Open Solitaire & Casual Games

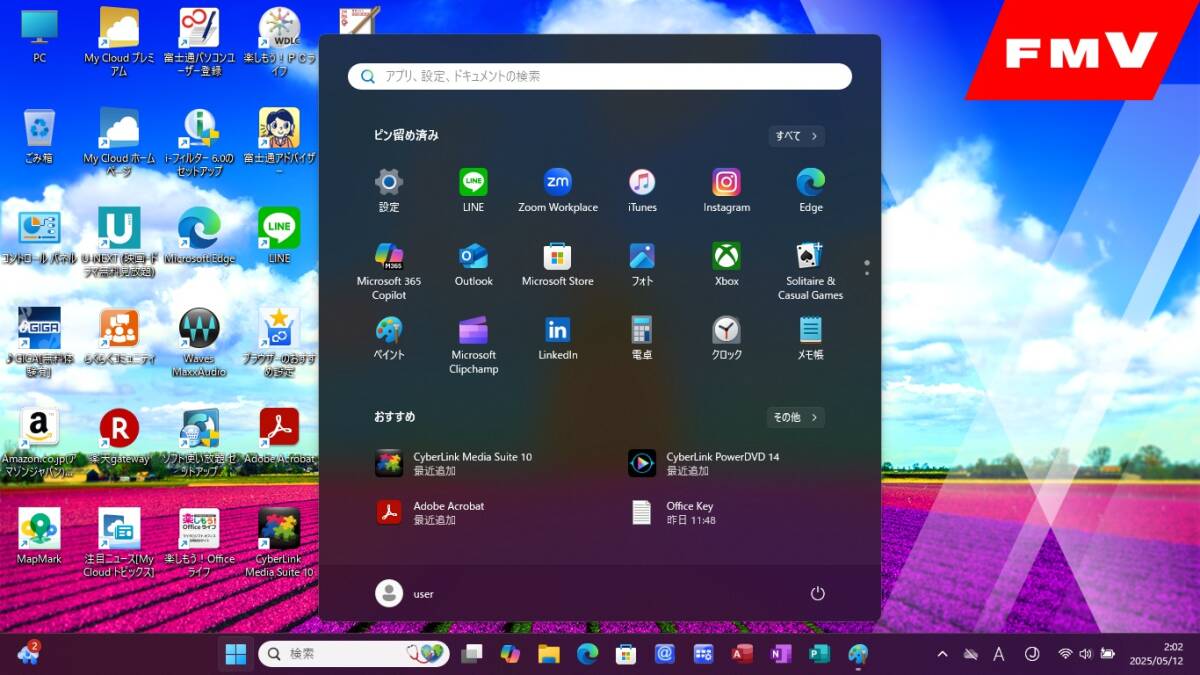pyautogui.click(x=811, y=270)
